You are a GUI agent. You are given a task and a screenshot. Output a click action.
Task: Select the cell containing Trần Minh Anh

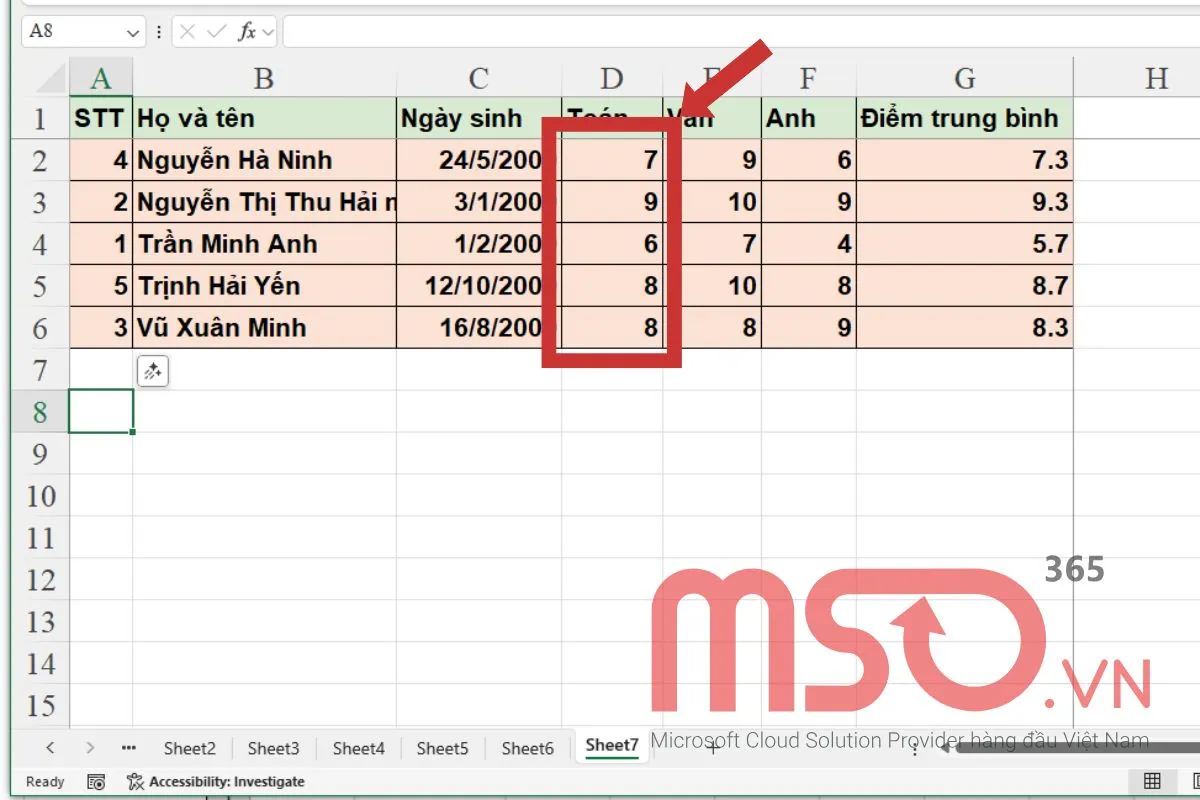click(264, 244)
